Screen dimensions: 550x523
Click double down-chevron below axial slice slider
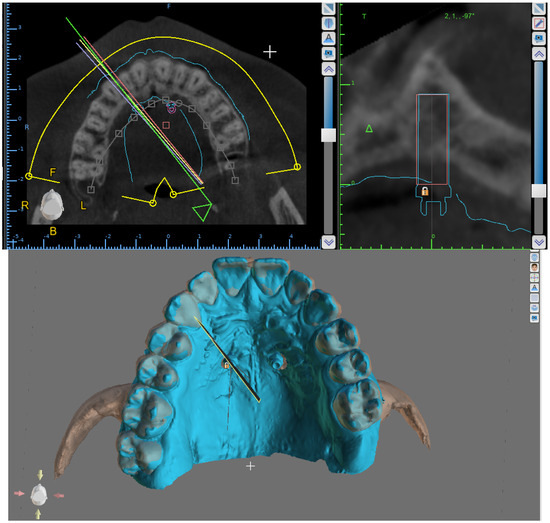(328, 242)
